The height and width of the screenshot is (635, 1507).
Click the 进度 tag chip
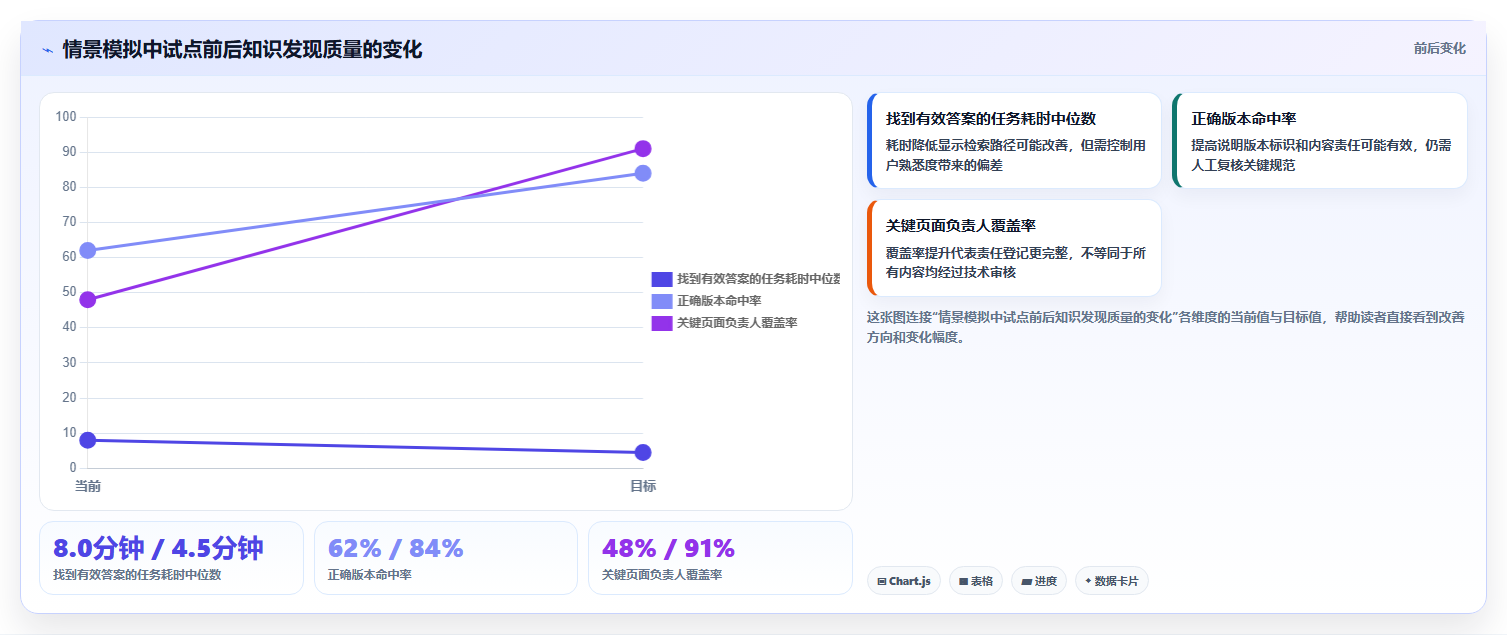click(x=1039, y=581)
